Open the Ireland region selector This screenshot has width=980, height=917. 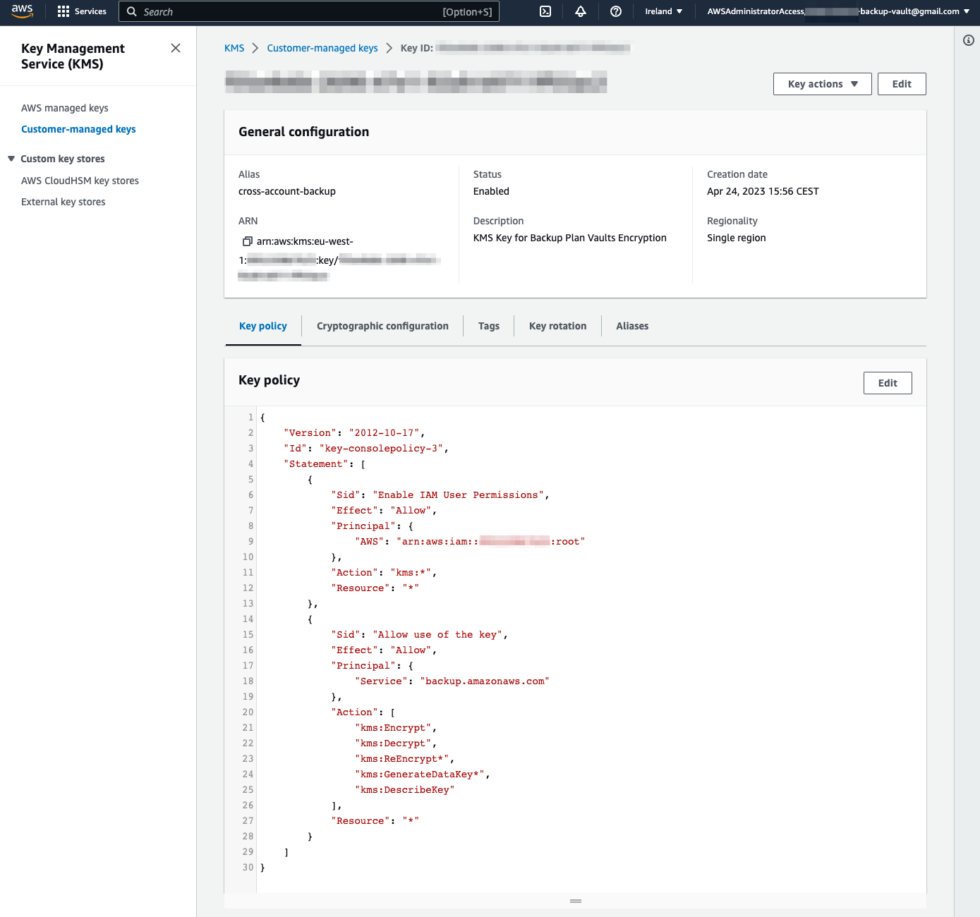point(661,11)
